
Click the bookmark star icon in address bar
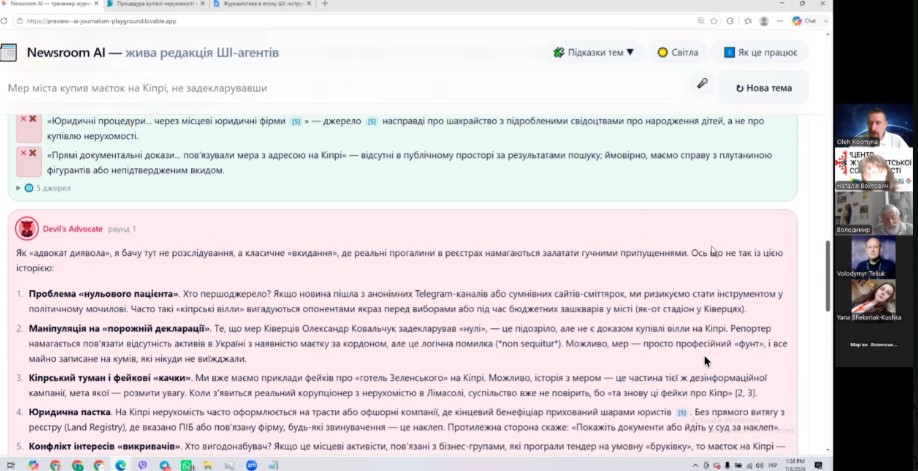pos(714,21)
